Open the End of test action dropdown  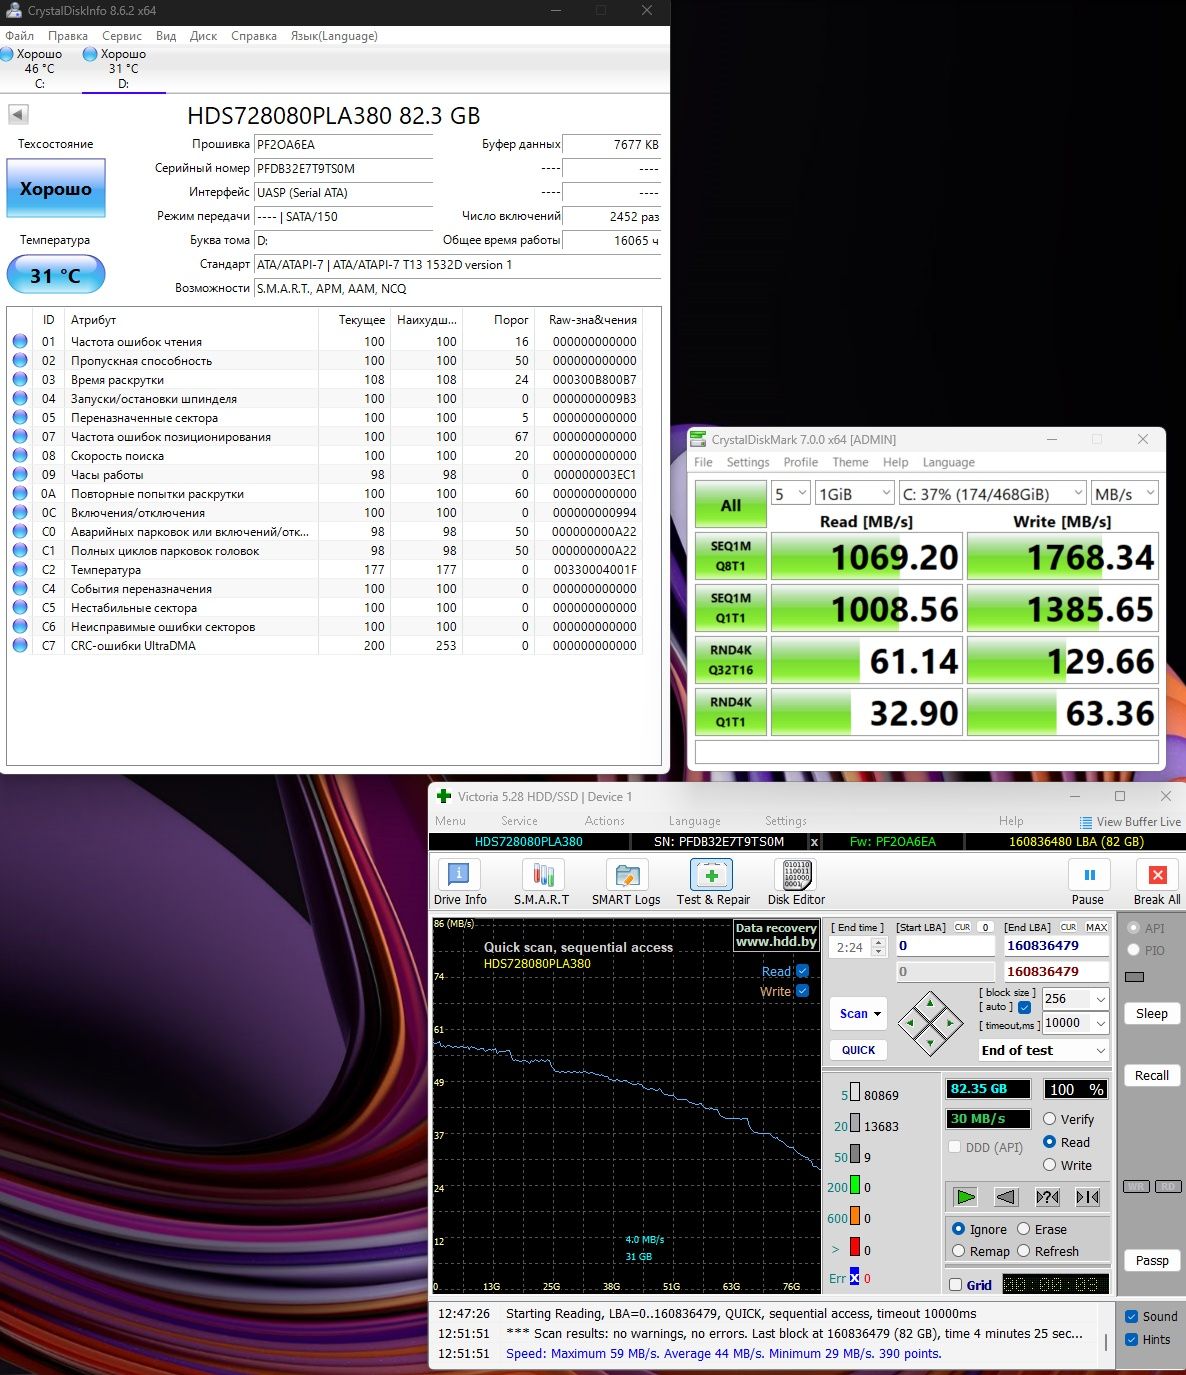click(x=1044, y=1050)
